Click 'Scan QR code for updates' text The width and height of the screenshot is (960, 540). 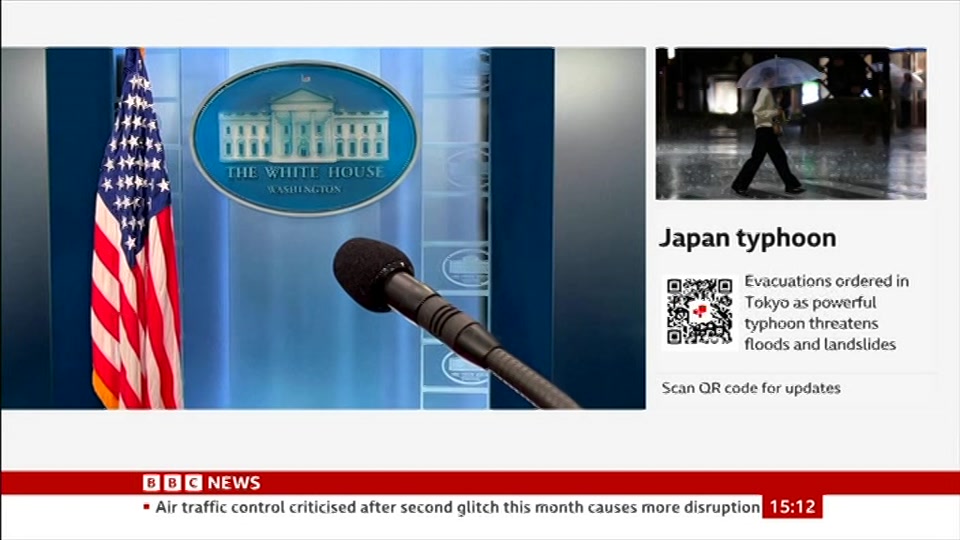[x=751, y=388]
